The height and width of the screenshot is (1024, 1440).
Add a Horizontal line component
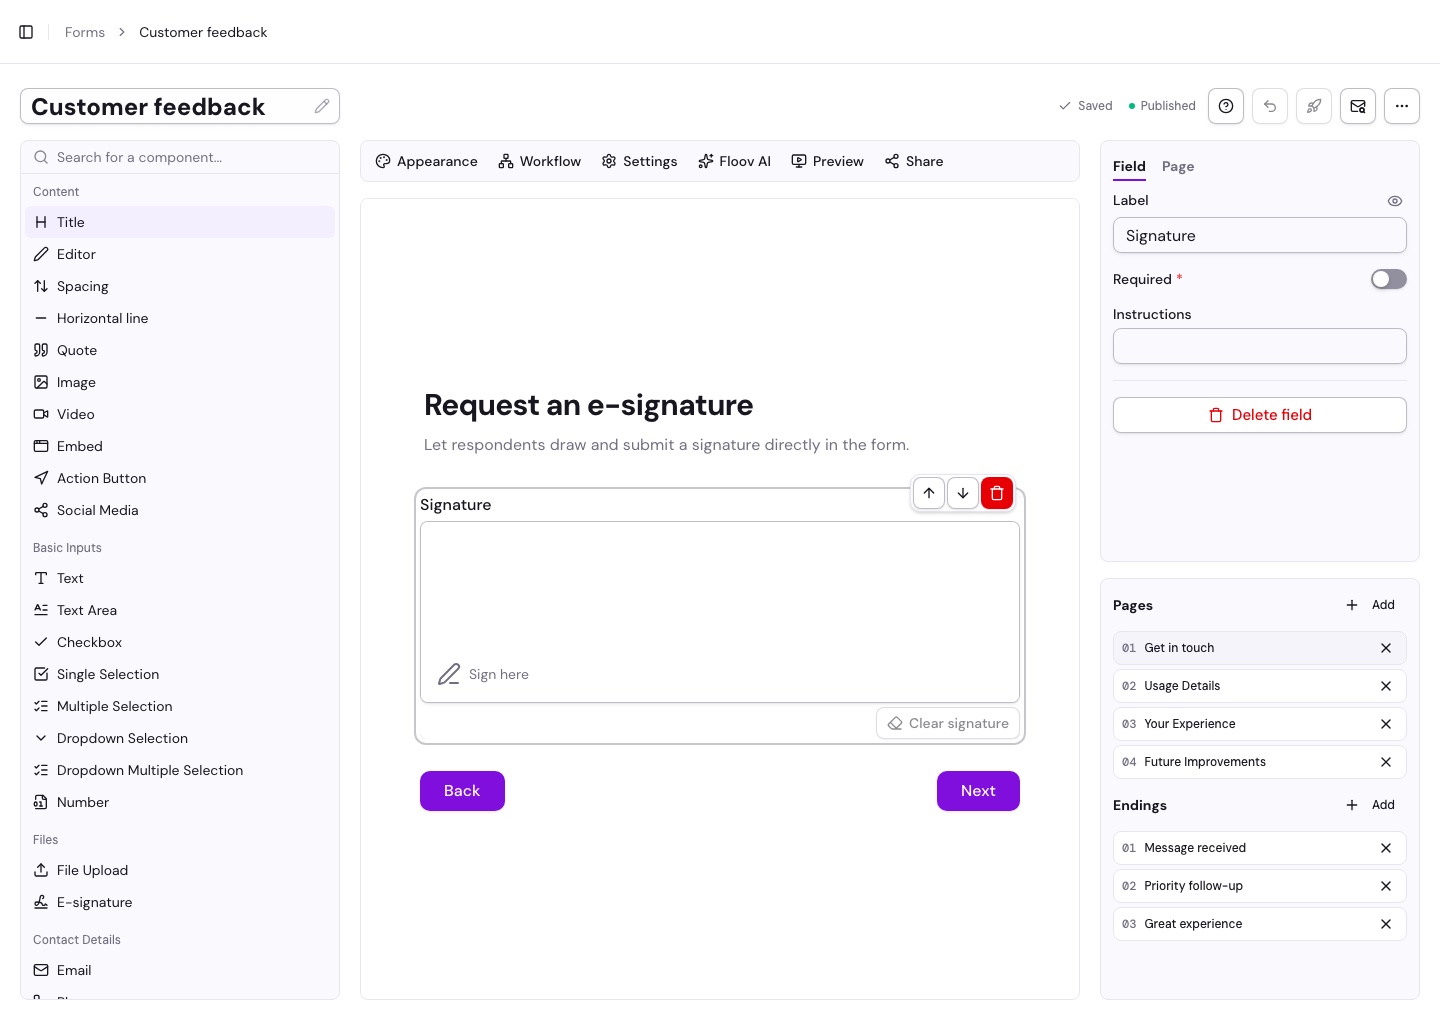tap(180, 318)
